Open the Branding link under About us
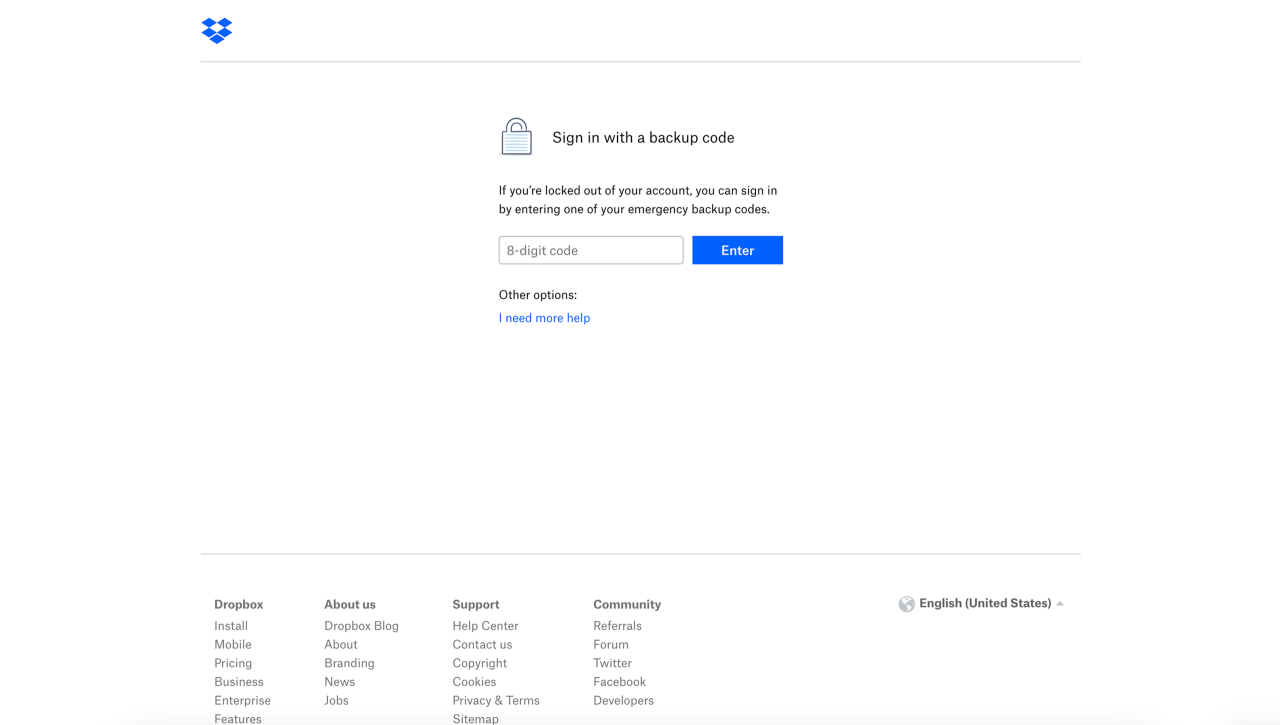The height and width of the screenshot is (725, 1280). coord(349,663)
